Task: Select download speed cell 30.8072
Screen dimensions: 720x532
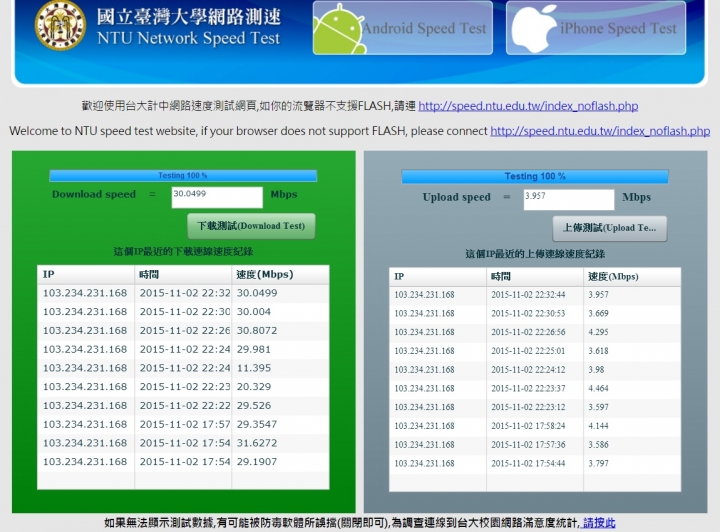Action: (x=281, y=331)
